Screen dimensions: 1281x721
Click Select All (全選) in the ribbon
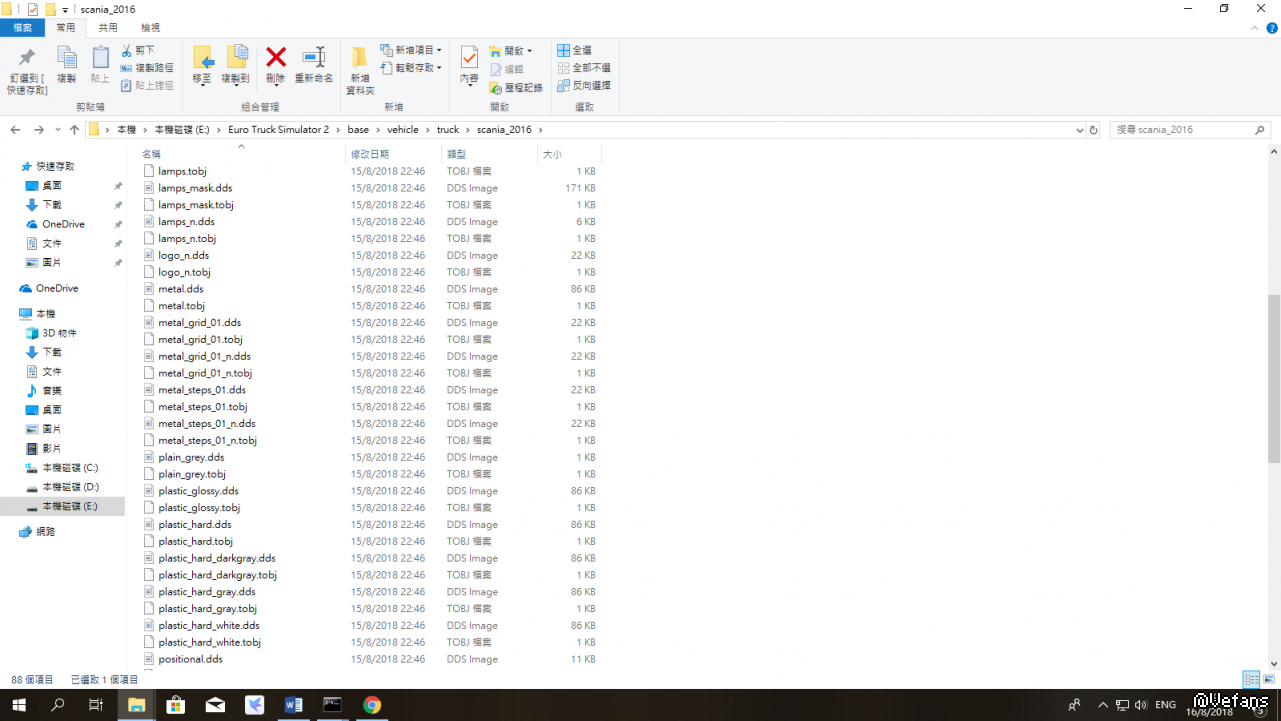click(x=575, y=50)
